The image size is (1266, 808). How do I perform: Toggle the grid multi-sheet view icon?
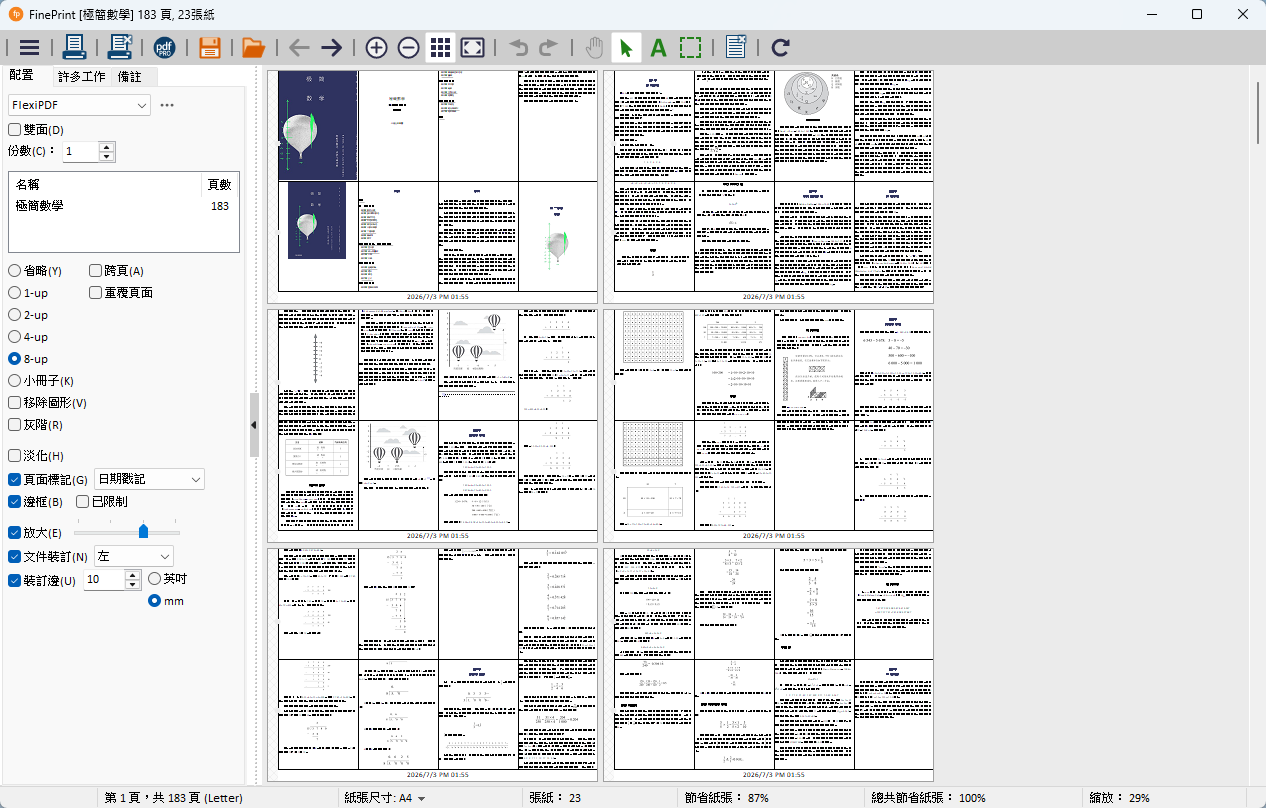pyautogui.click(x=440, y=47)
